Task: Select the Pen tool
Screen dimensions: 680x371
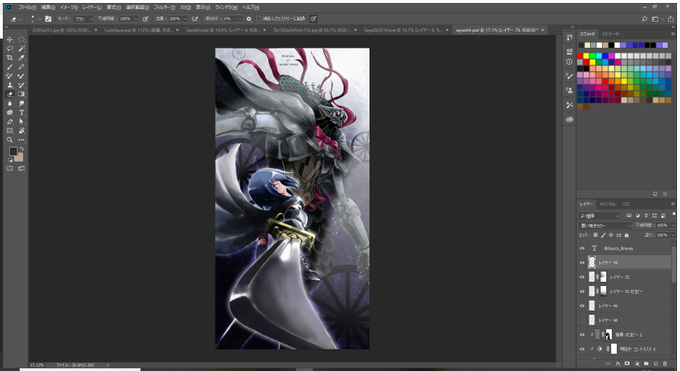Action: click(x=10, y=121)
